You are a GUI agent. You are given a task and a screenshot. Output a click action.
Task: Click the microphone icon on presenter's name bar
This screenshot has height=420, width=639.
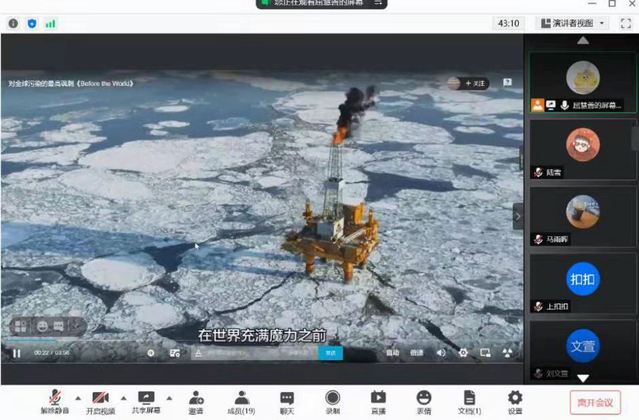tap(565, 106)
